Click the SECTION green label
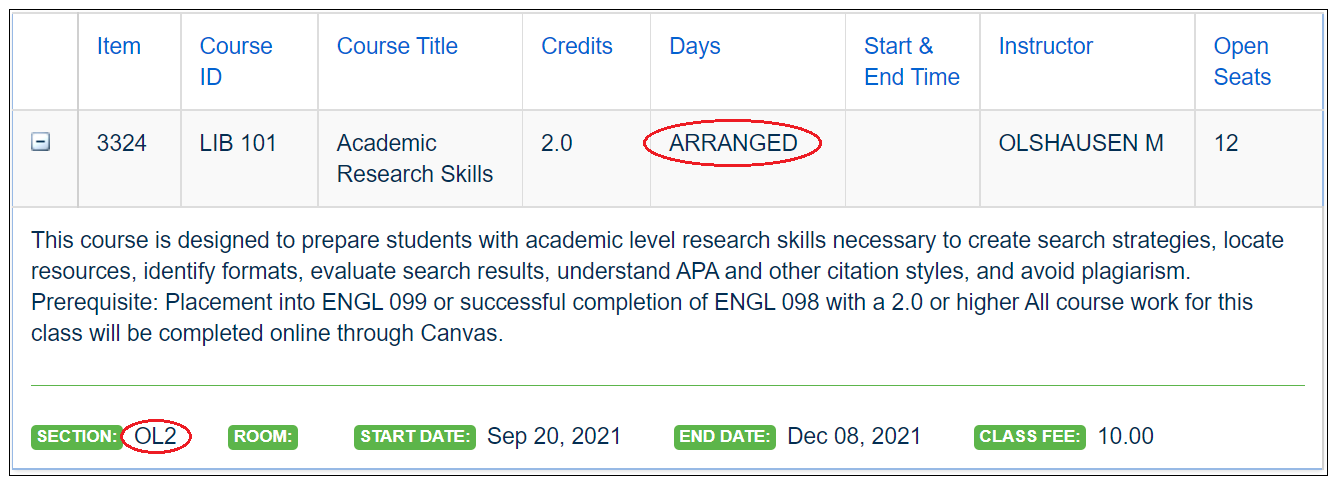Viewport: 1337px width, 486px height. click(x=76, y=437)
